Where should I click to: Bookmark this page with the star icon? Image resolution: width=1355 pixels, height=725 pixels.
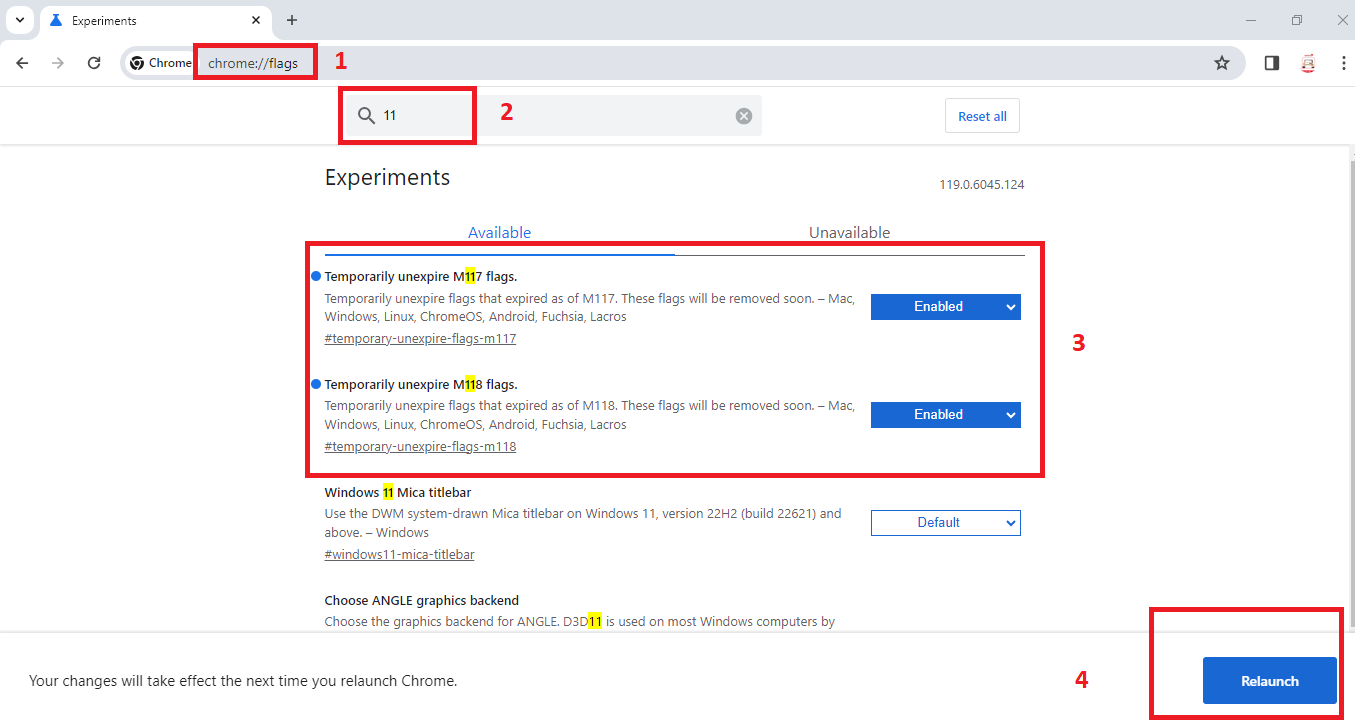click(1221, 63)
